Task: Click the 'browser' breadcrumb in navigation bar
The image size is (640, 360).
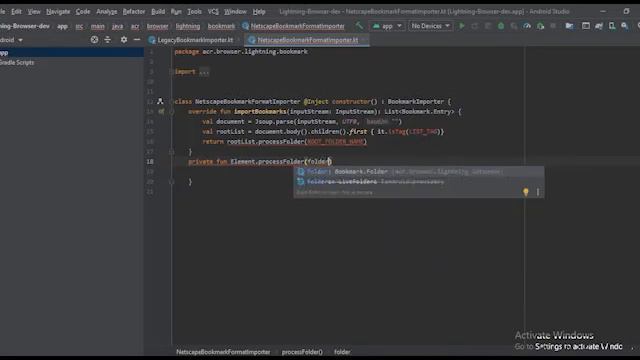Action: click(x=158, y=26)
